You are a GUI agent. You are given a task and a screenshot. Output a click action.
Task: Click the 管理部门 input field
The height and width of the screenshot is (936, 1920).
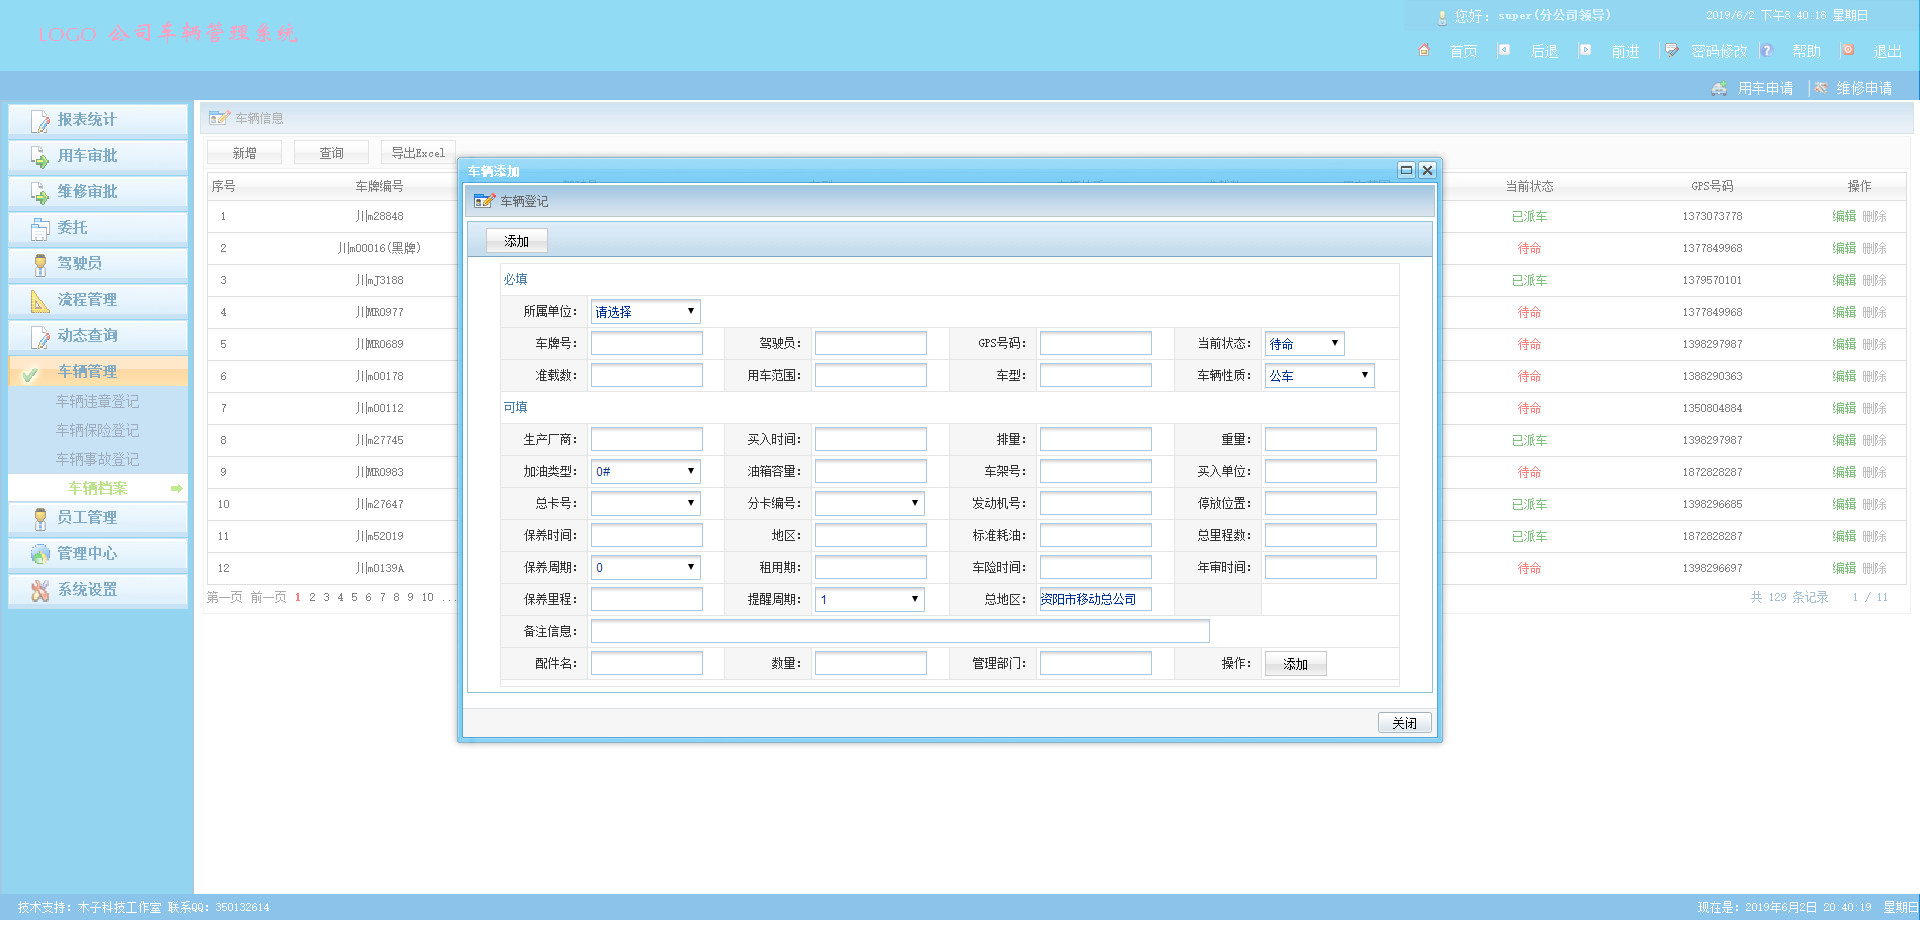1095,663
